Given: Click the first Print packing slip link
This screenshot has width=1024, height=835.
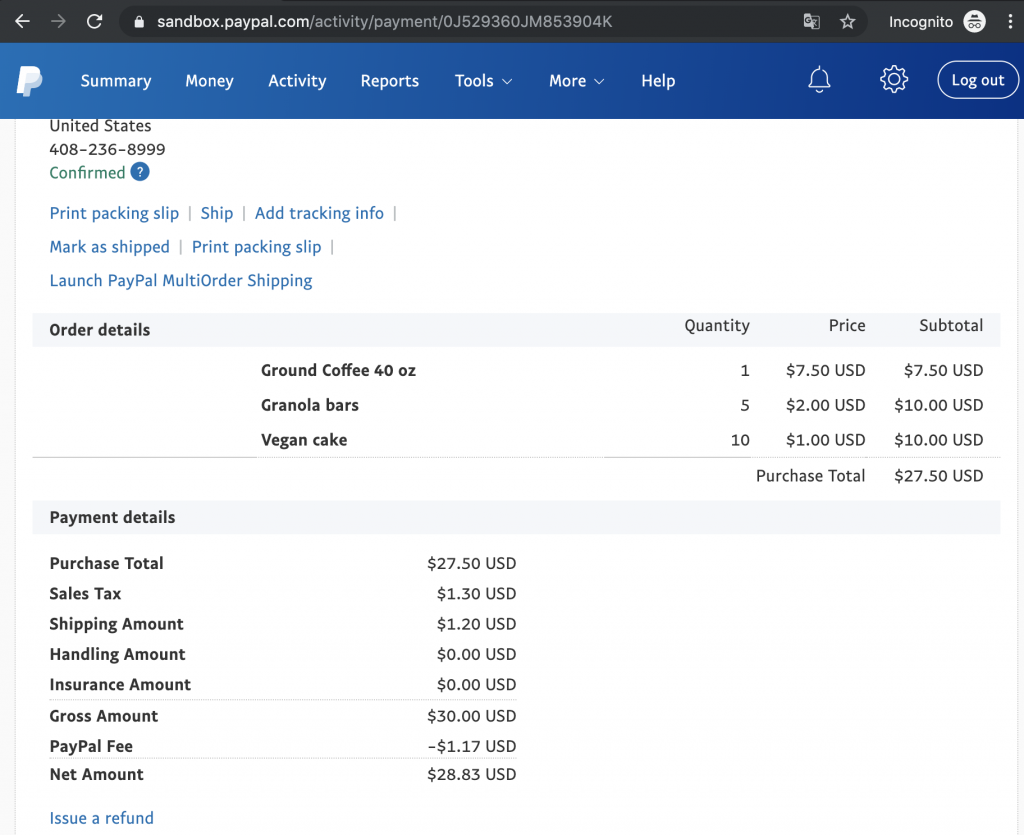Looking at the screenshot, I should point(114,213).
